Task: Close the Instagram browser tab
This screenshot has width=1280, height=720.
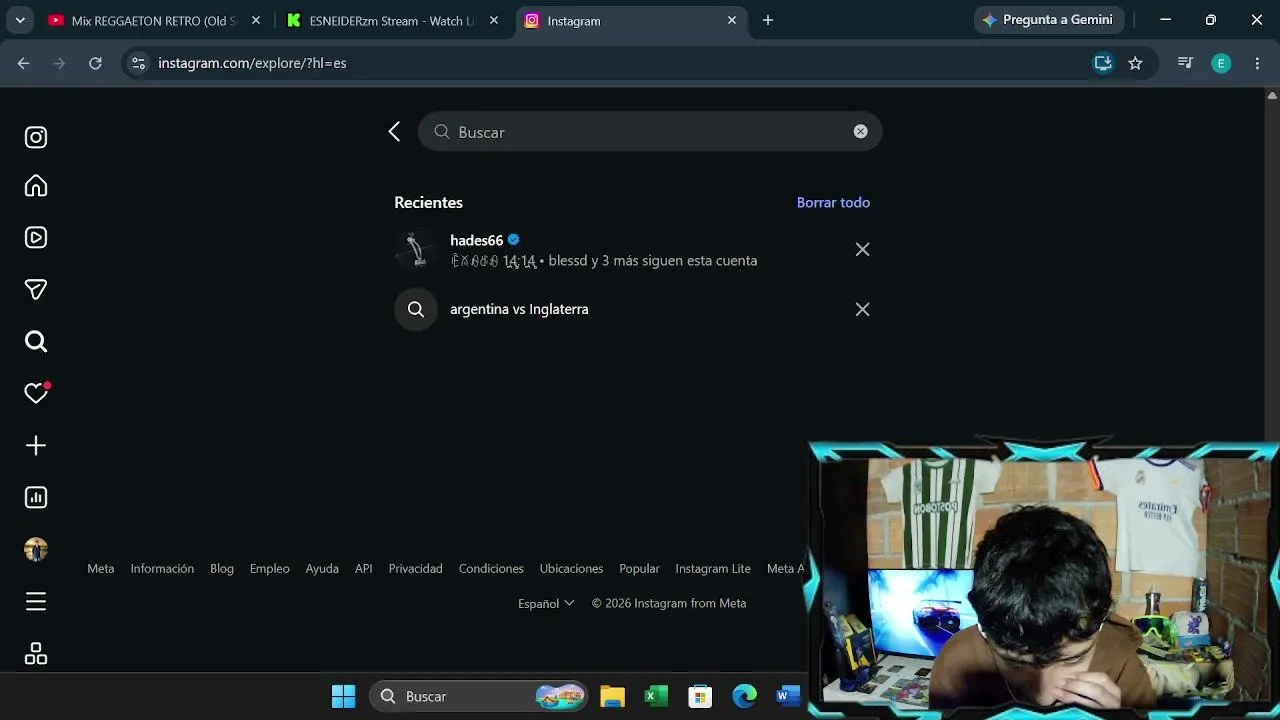Action: [732, 20]
